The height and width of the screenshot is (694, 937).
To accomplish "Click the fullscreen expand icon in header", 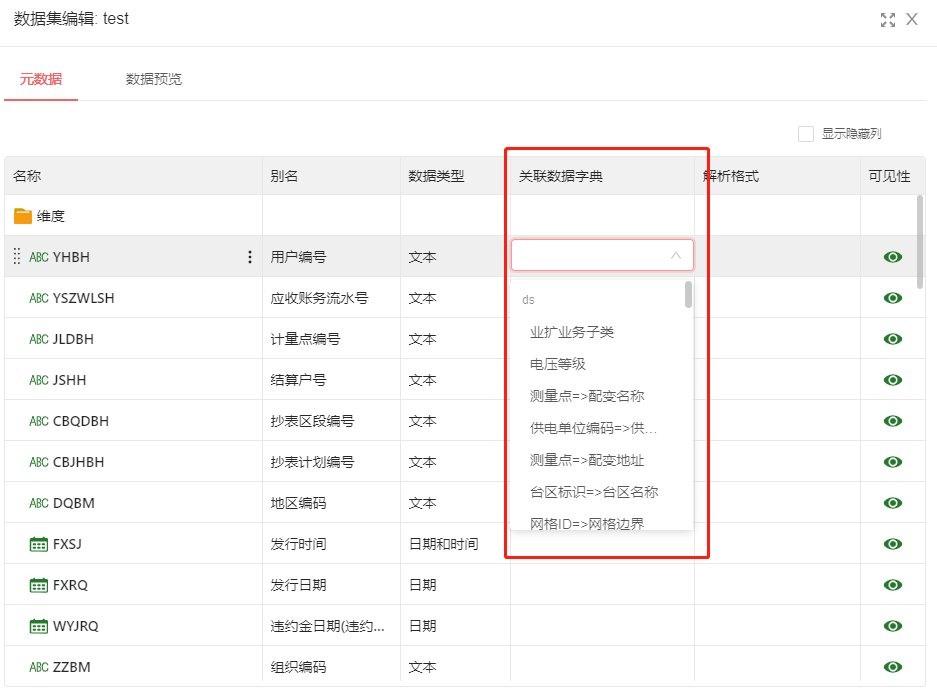I will pos(887,20).
